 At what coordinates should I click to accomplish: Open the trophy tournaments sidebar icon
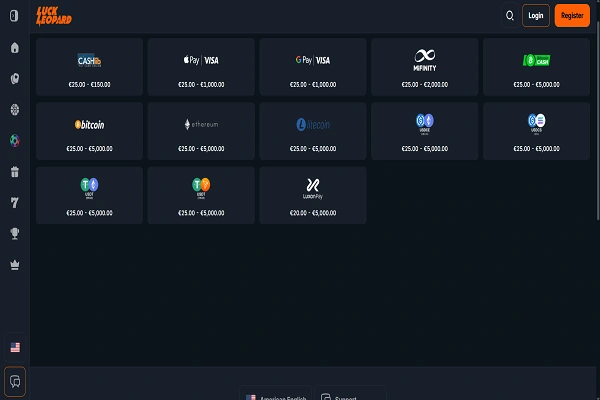(15, 233)
